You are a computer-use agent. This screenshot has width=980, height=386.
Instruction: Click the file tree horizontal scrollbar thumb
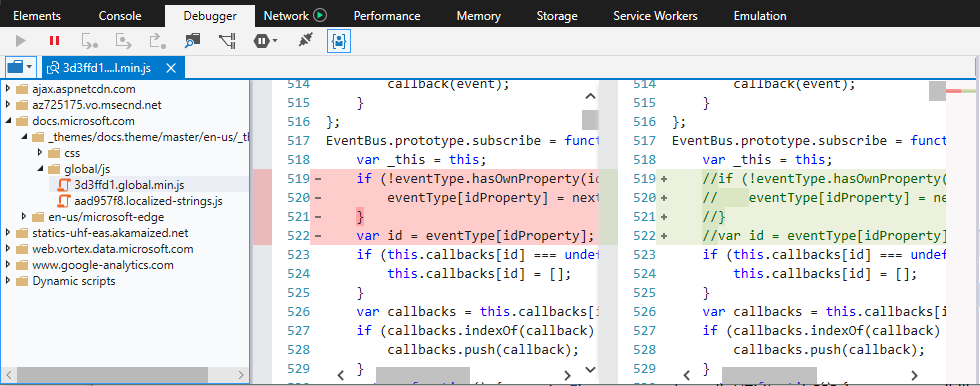pyautogui.click(x=112, y=375)
